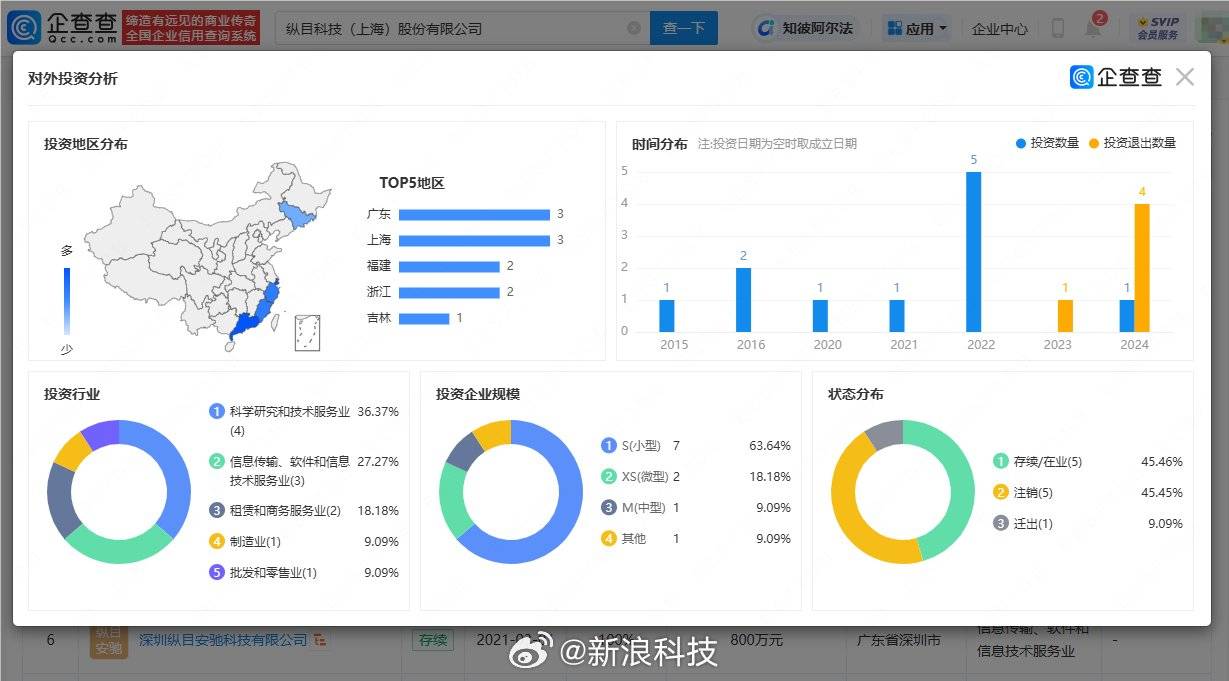
Task: Open 企业中心 menu item
Action: (x=999, y=29)
